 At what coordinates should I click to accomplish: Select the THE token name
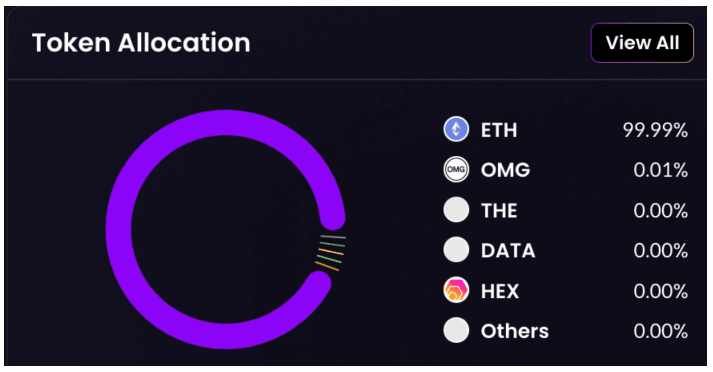click(x=499, y=211)
